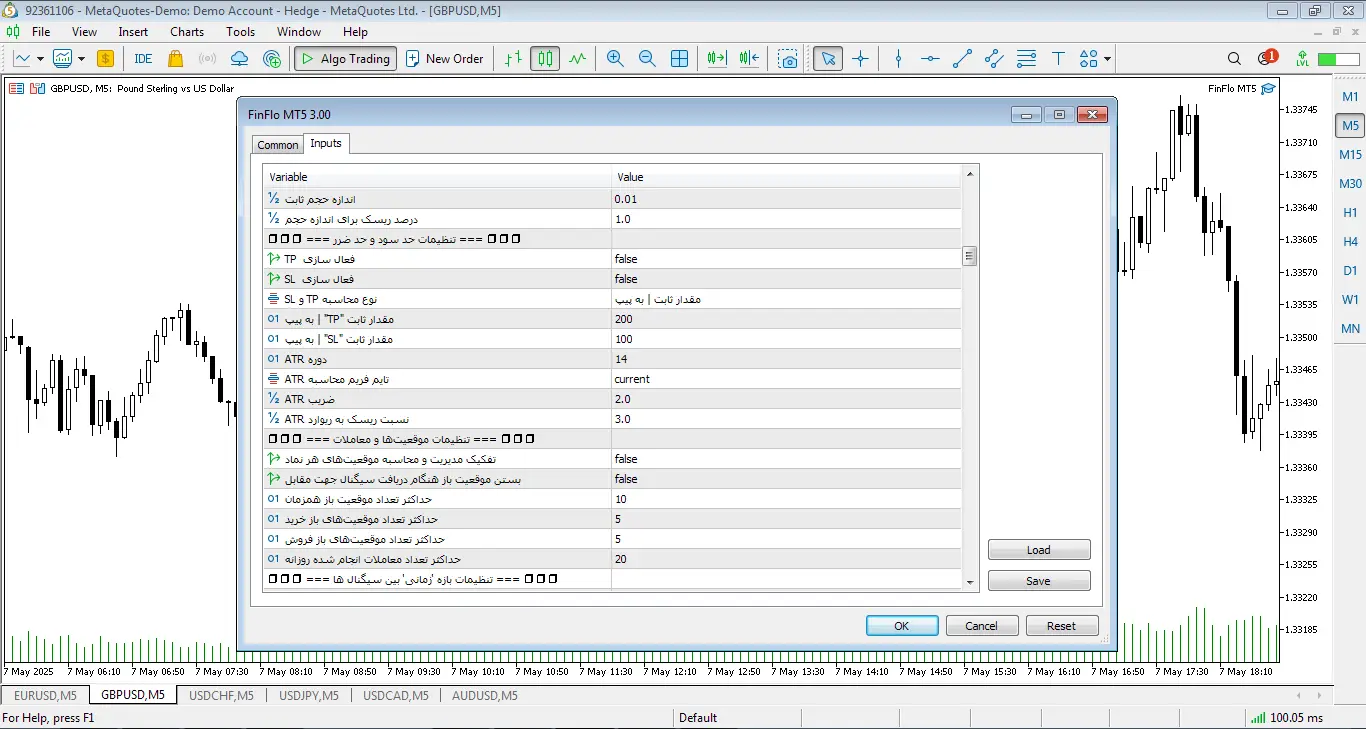Select the text label tool
Viewport: 1366px width, 729px height.
point(1058,59)
